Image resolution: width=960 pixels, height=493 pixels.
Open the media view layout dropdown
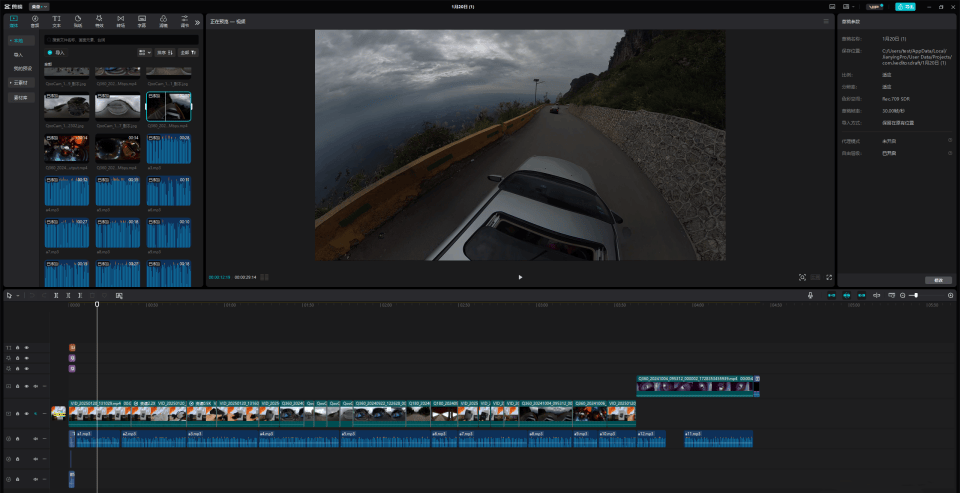pyautogui.click(x=144, y=53)
